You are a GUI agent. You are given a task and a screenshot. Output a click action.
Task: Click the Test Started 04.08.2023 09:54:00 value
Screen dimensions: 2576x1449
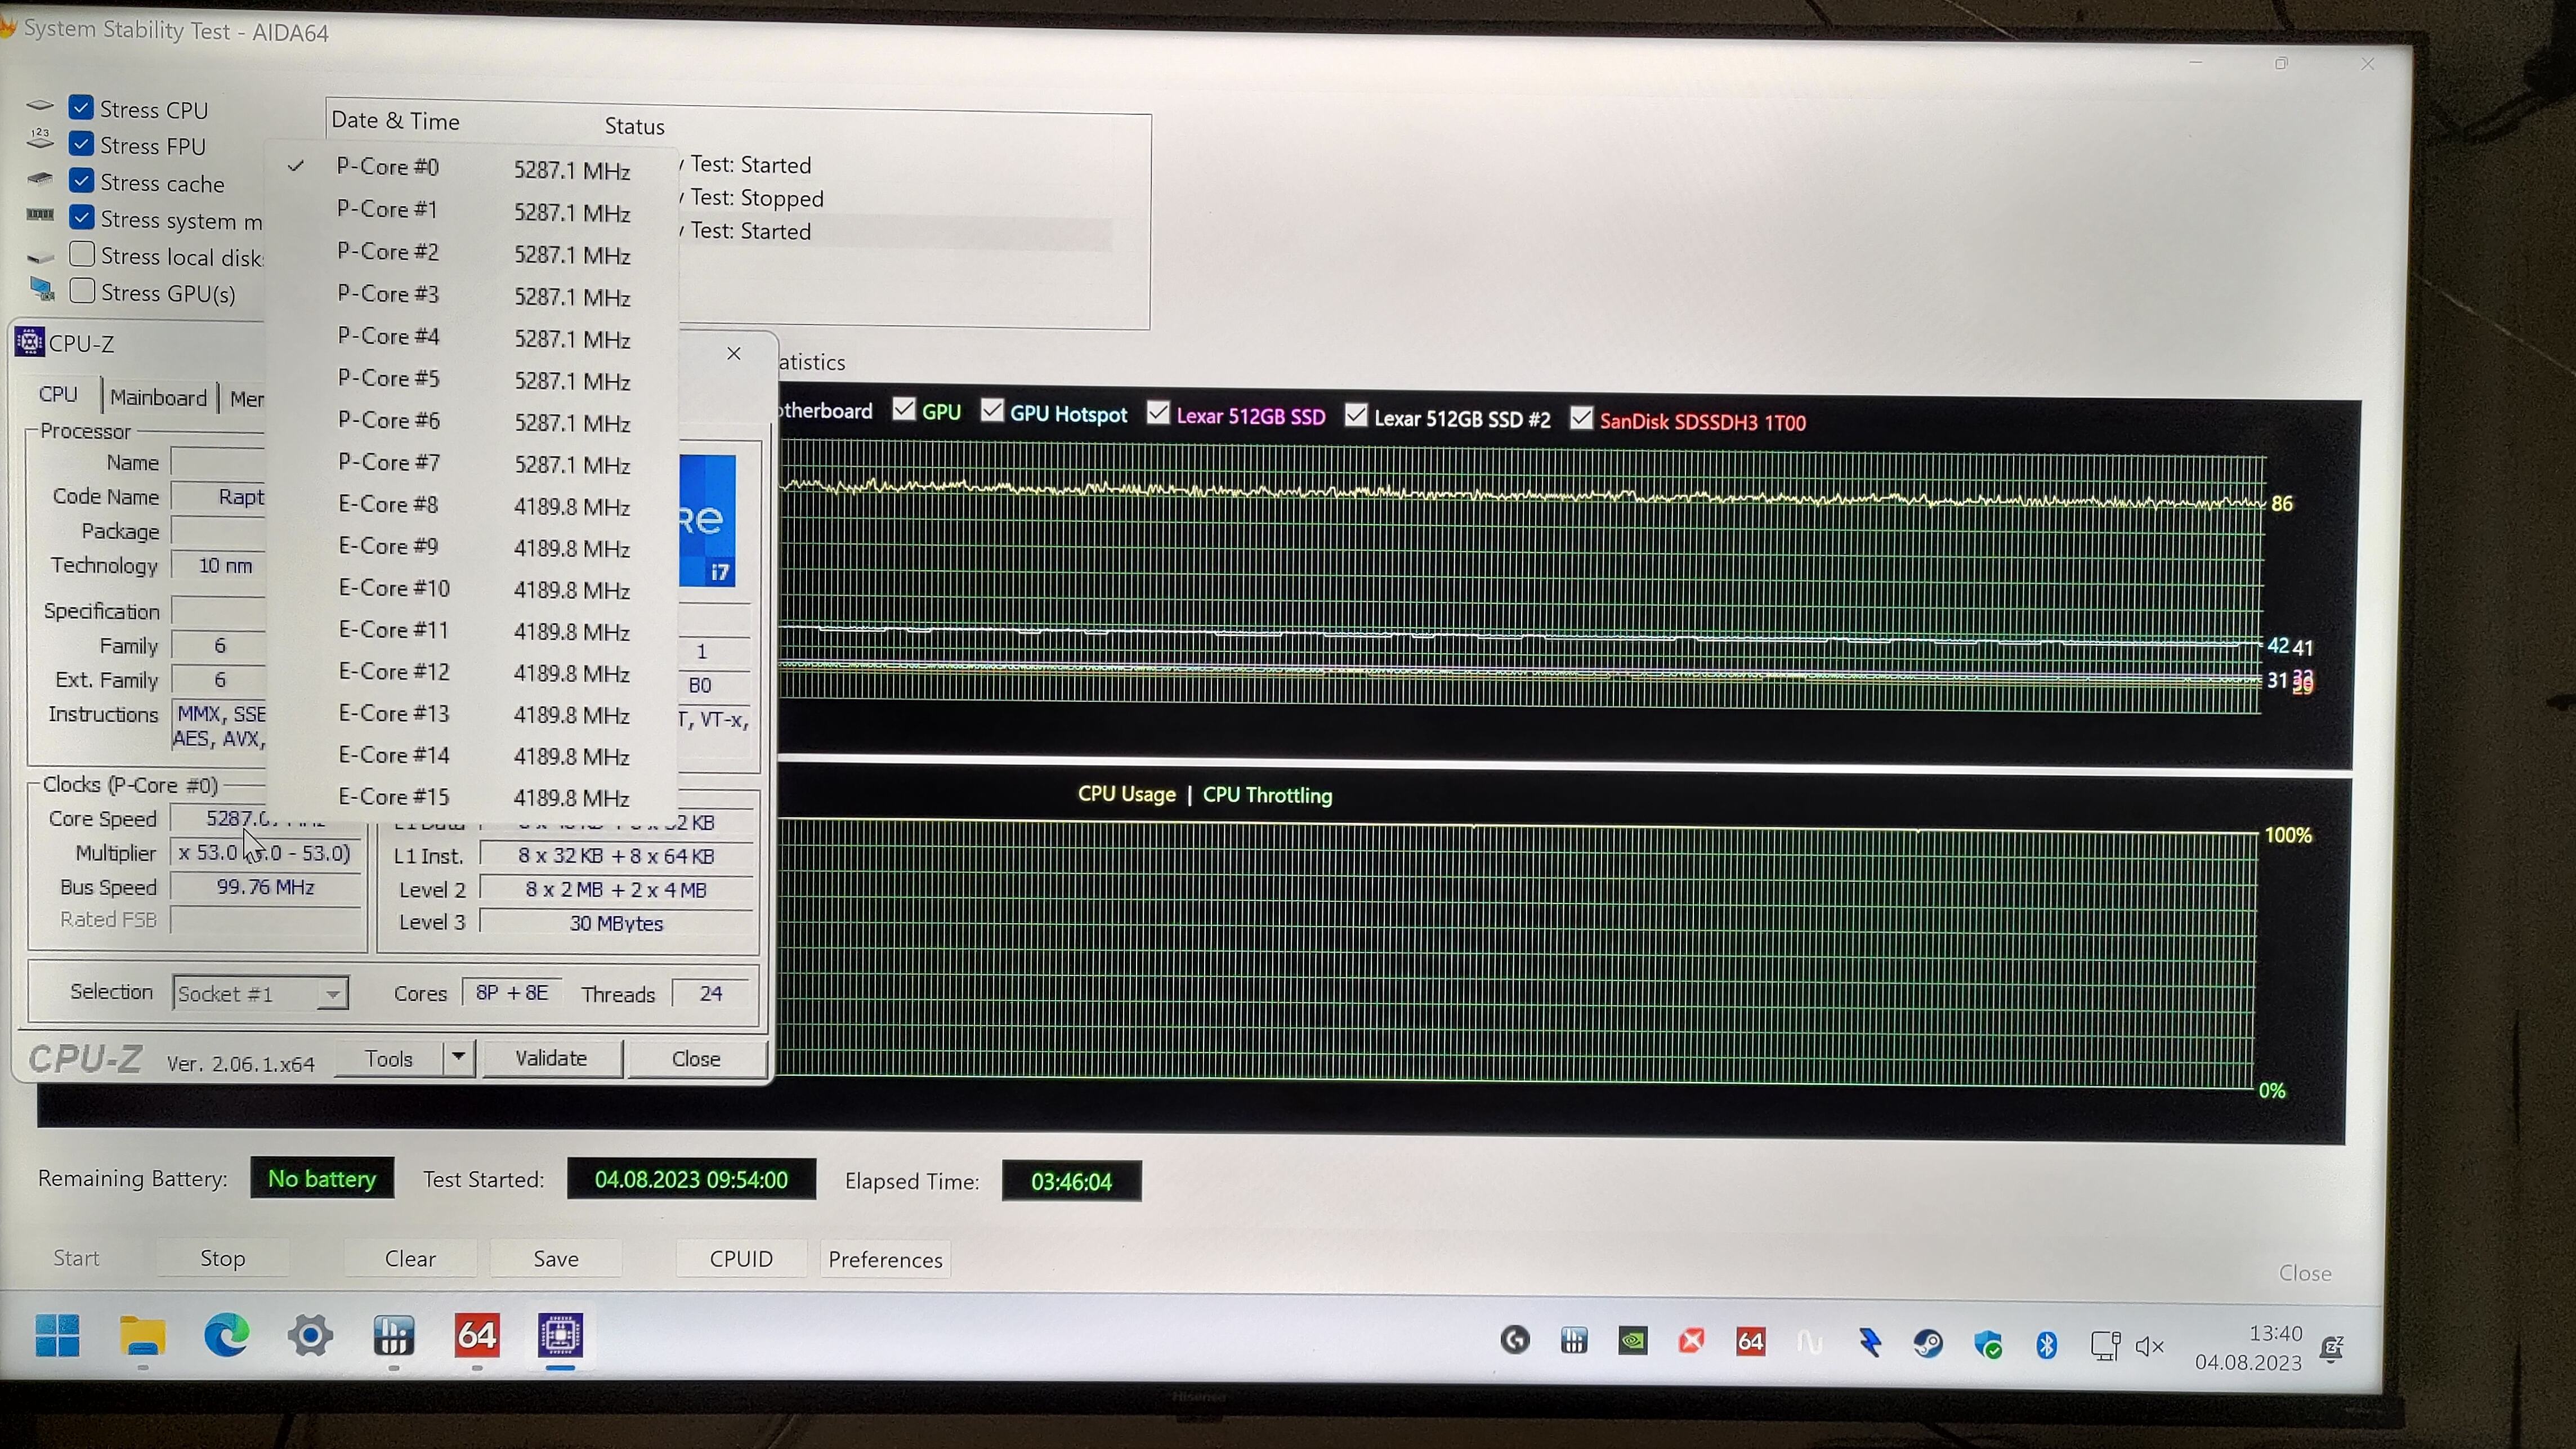(691, 1179)
